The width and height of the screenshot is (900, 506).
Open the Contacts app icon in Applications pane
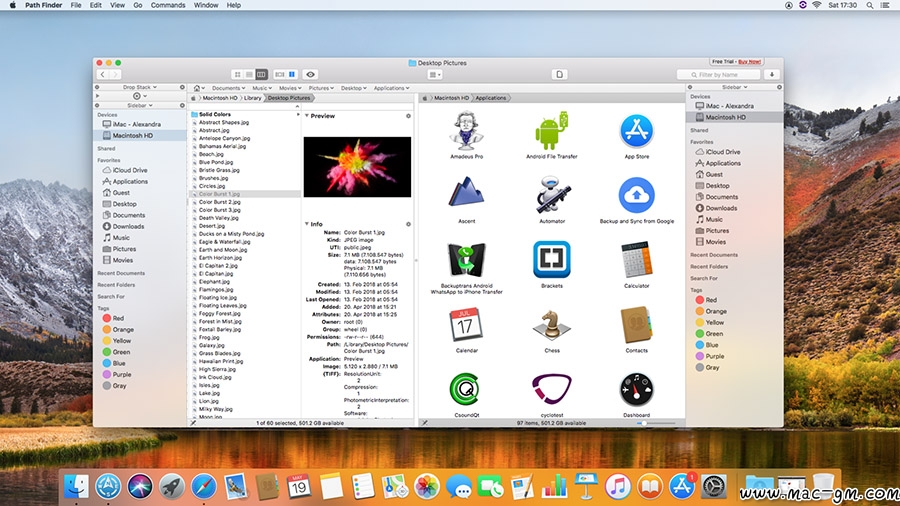click(x=637, y=325)
